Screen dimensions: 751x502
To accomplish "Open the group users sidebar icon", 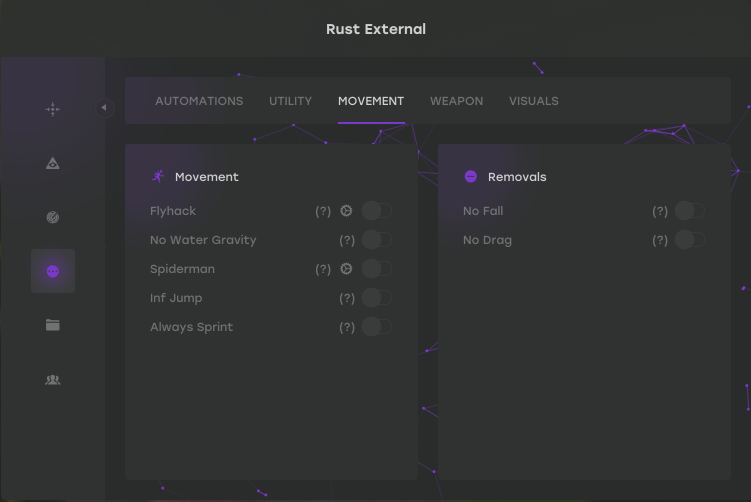I will click(53, 380).
